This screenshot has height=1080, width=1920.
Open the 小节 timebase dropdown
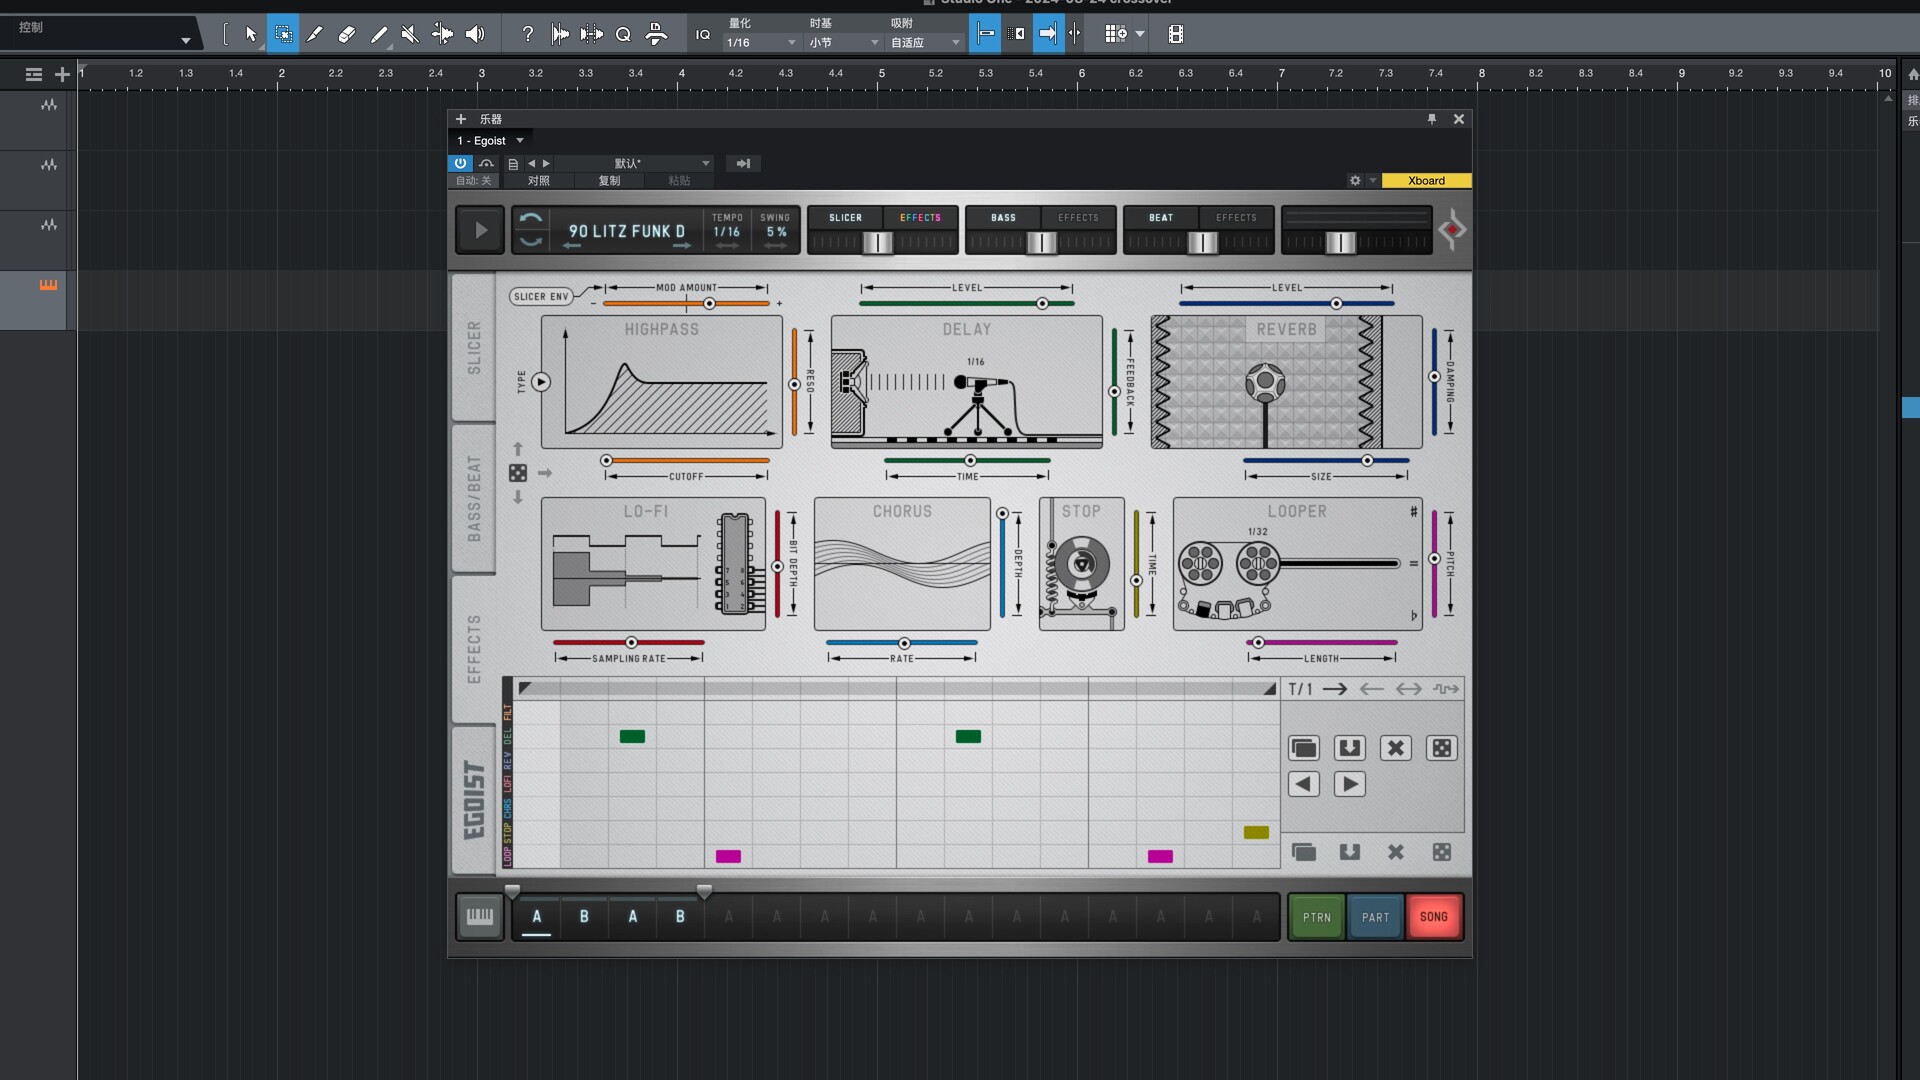[843, 42]
